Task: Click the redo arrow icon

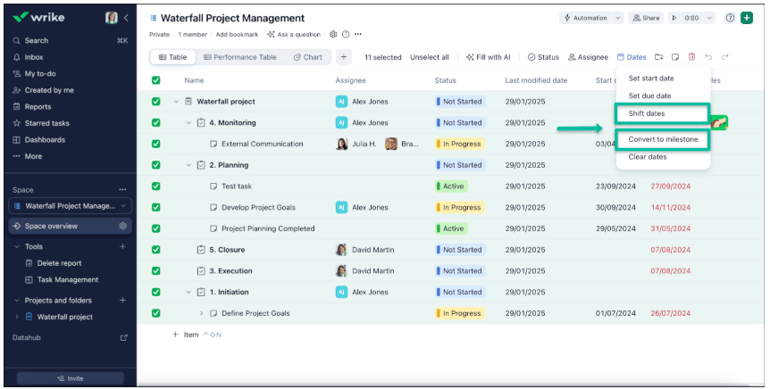Action: tap(725, 57)
